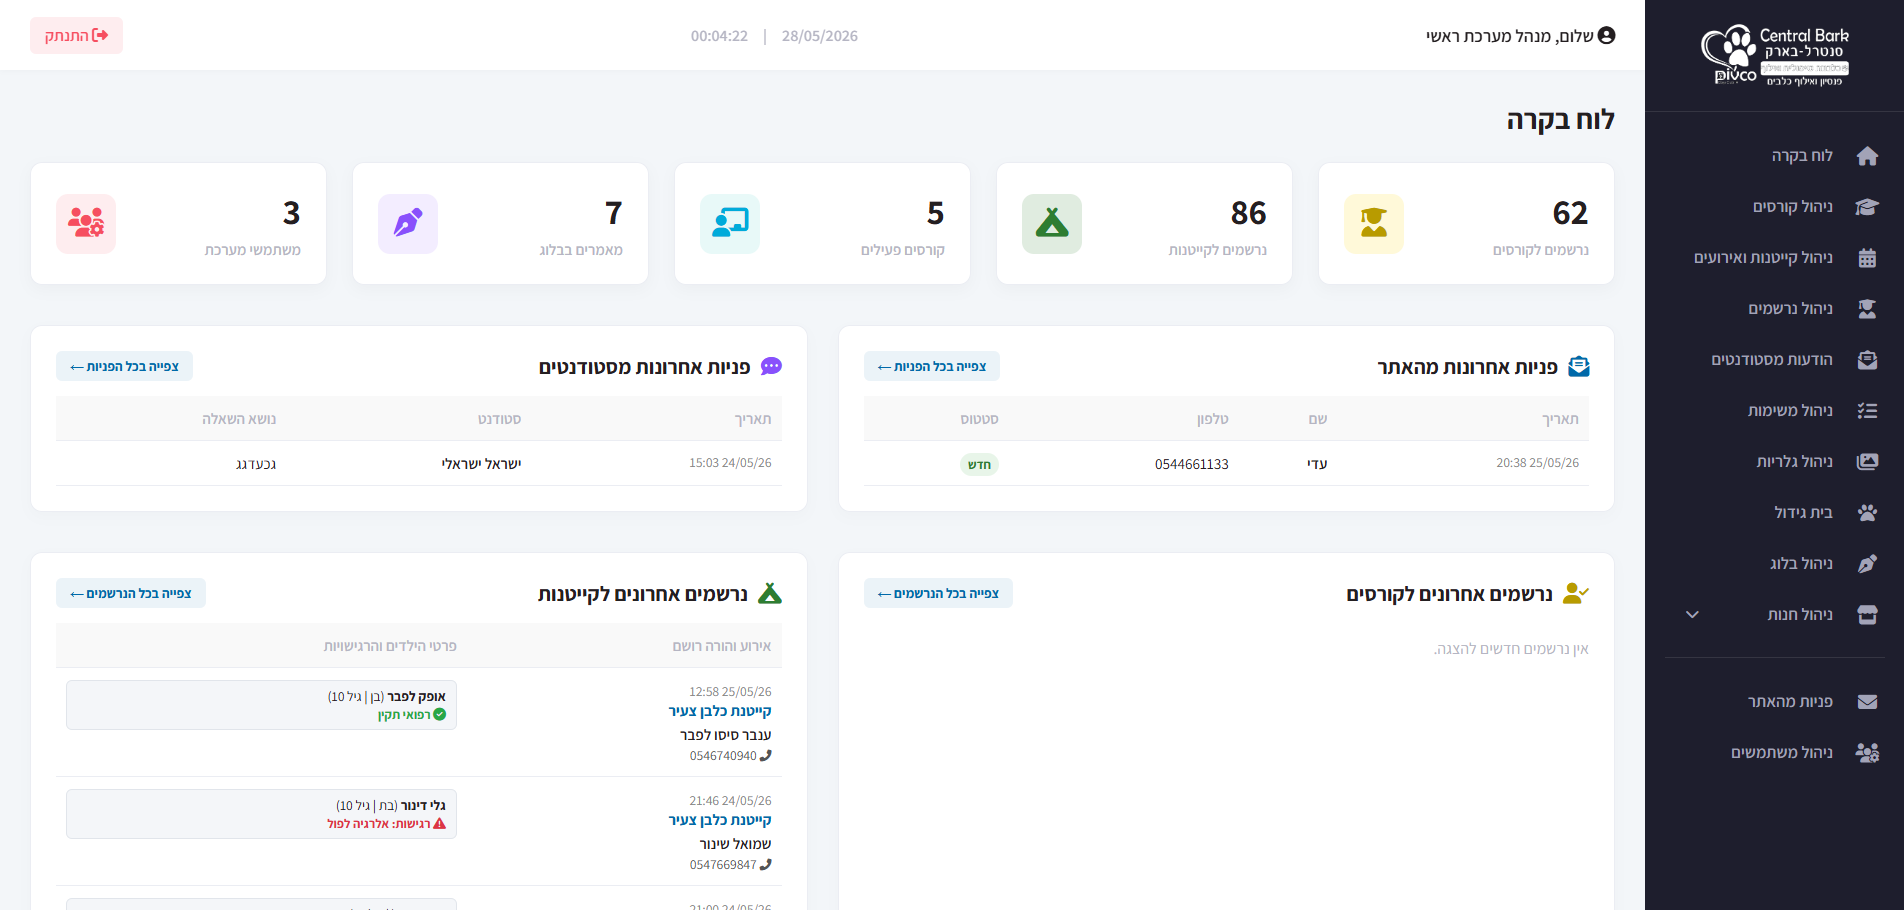Click the חדש status badge

980,464
